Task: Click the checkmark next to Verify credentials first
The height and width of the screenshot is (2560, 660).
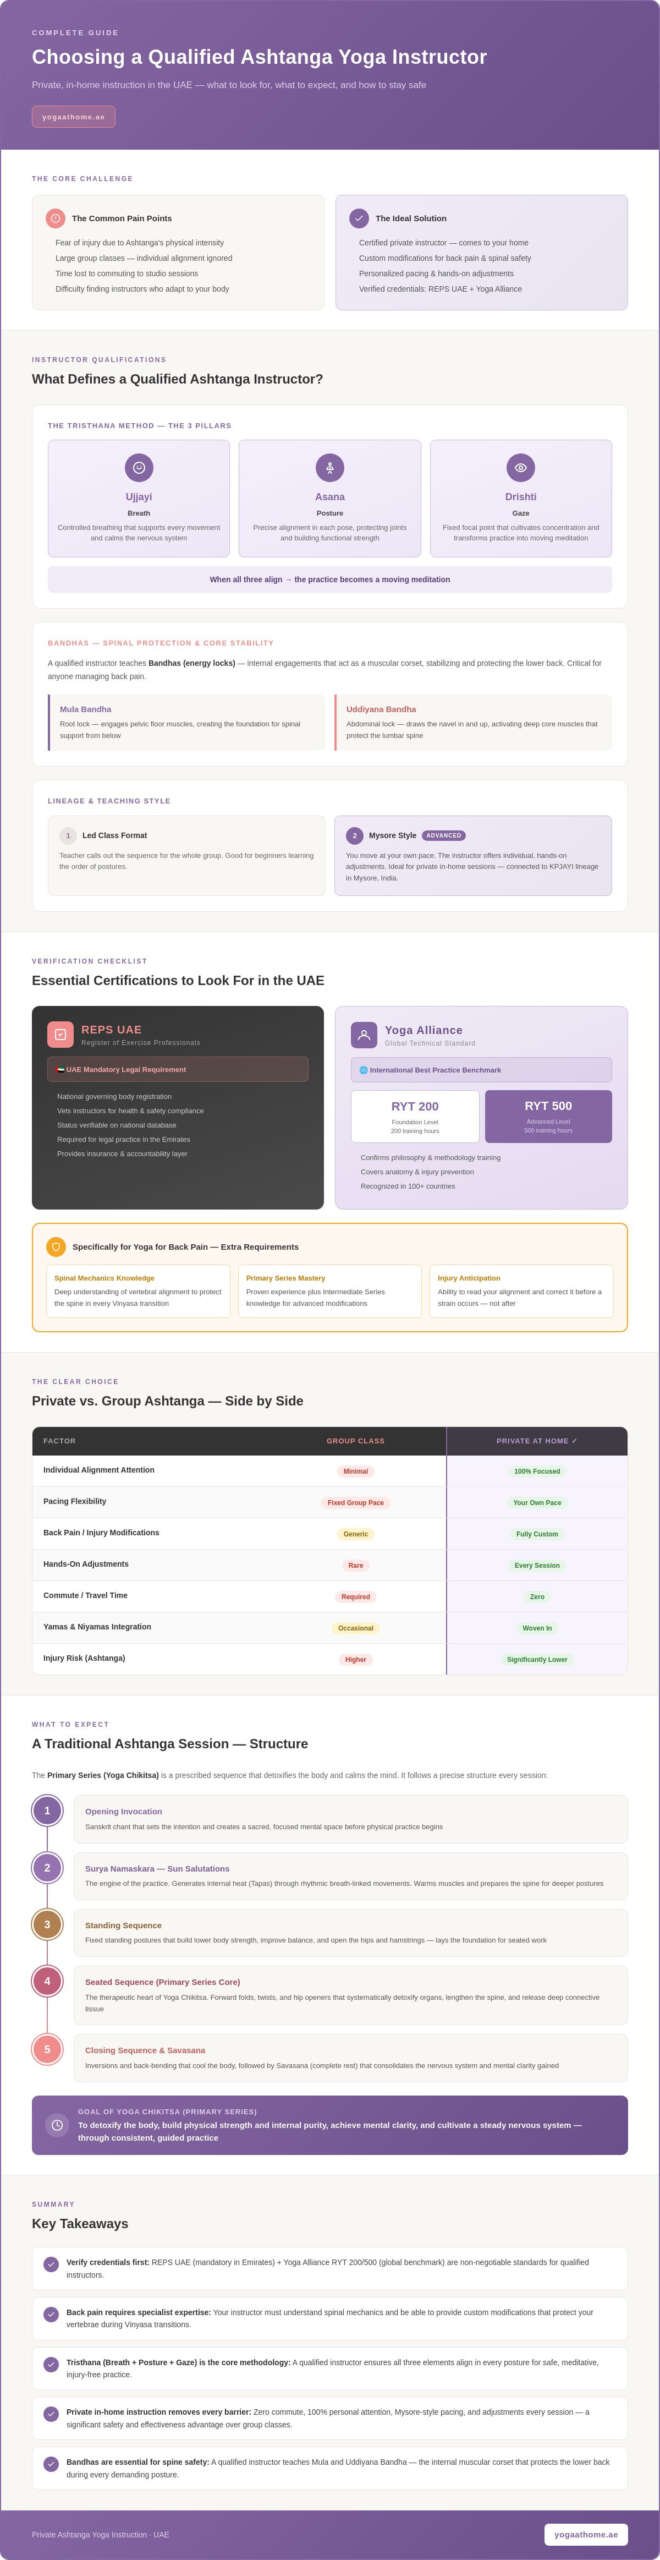Action: pyautogui.click(x=51, y=2264)
